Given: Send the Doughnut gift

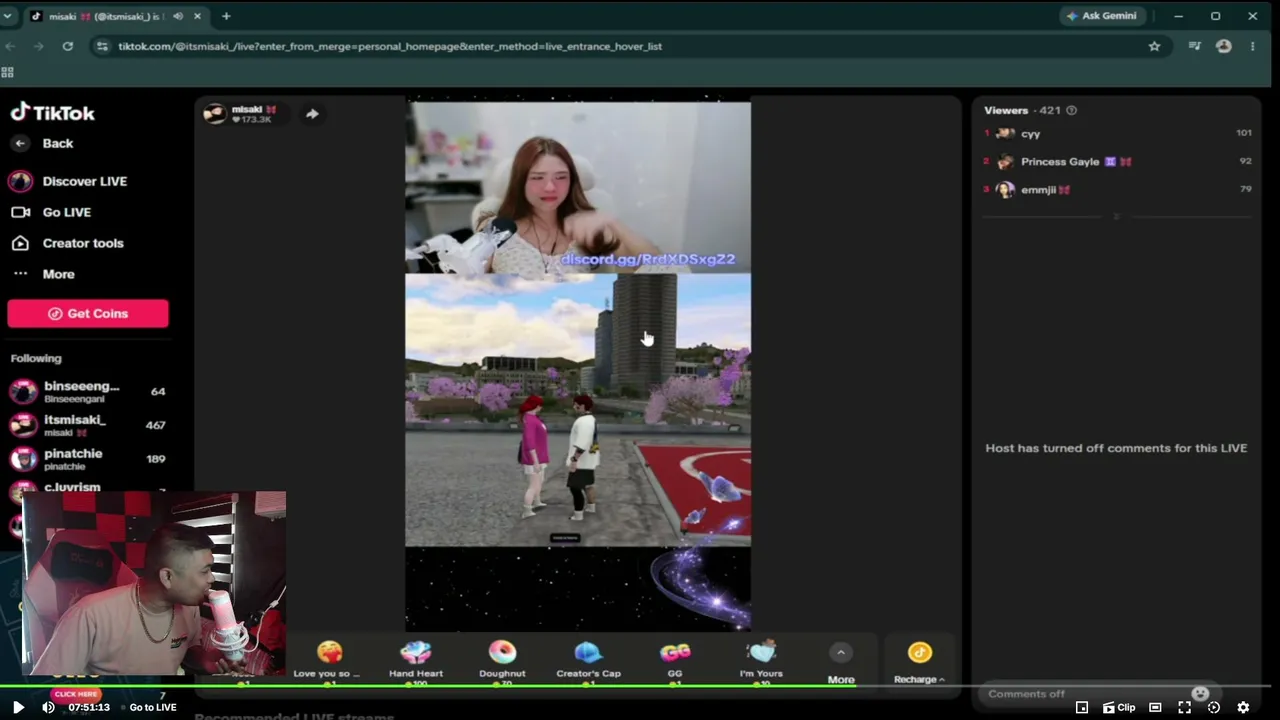Looking at the screenshot, I should pyautogui.click(x=502, y=662).
